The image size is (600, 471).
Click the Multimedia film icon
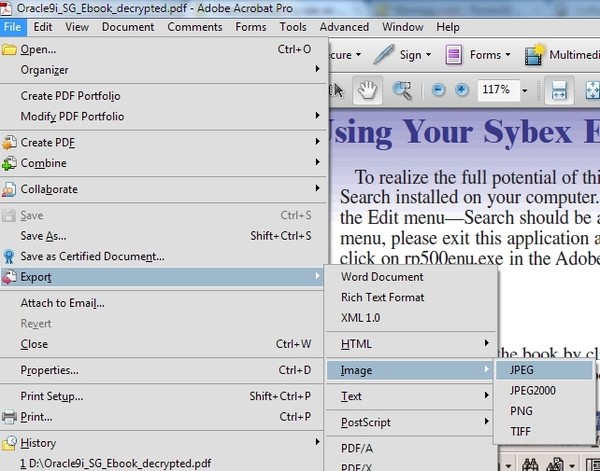[535, 55]
